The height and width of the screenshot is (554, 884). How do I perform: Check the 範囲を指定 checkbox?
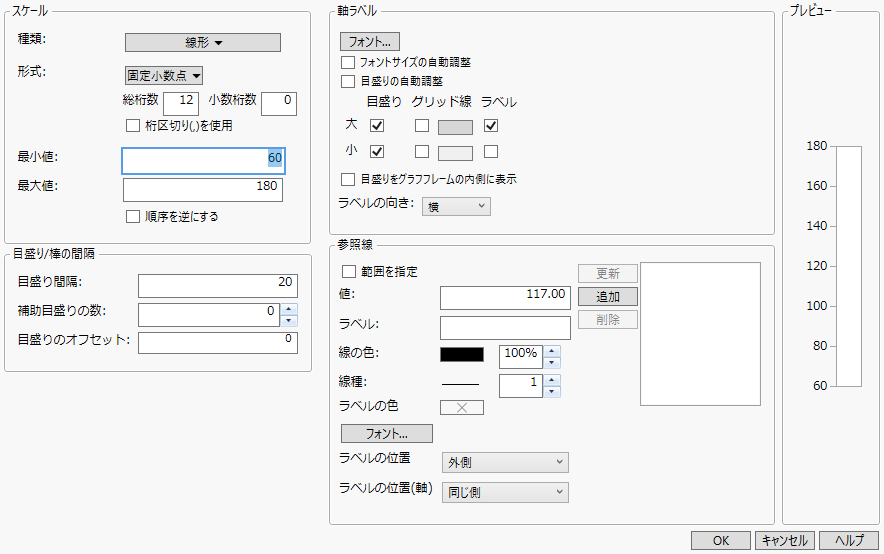[x=349, y=272]
